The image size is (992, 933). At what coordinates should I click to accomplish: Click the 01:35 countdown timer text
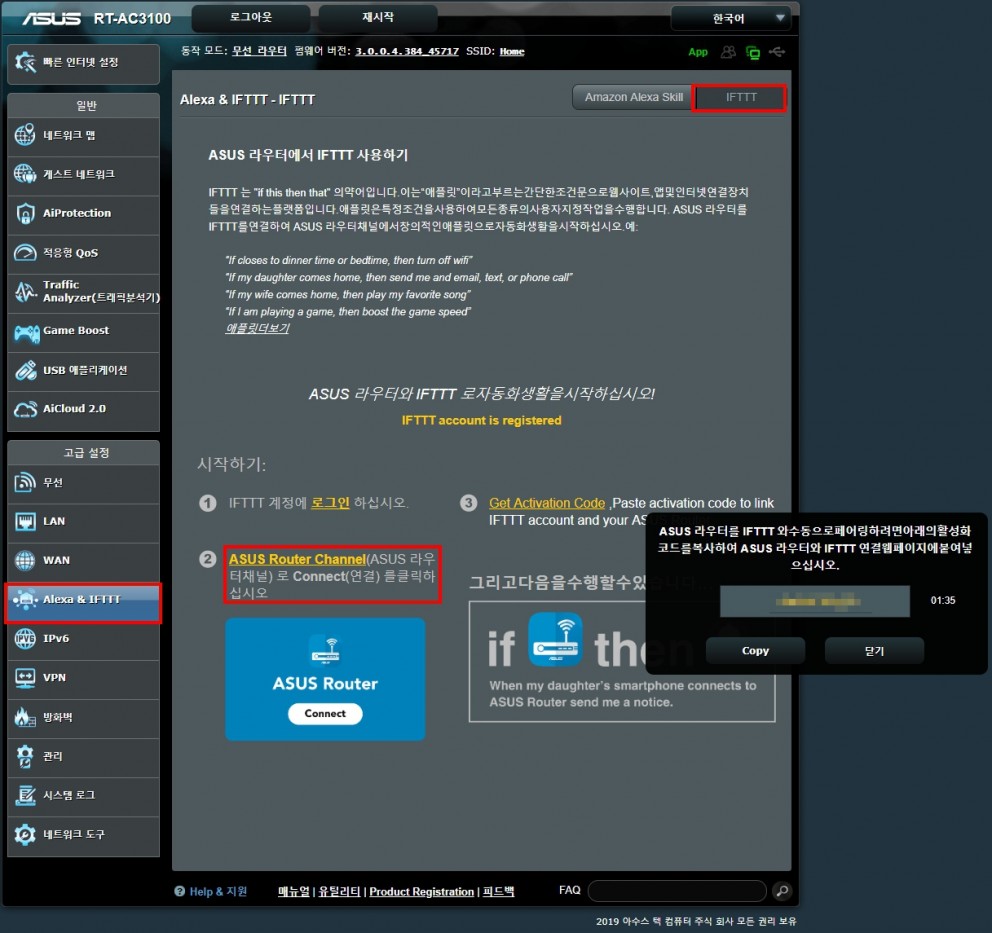point(943,600)
